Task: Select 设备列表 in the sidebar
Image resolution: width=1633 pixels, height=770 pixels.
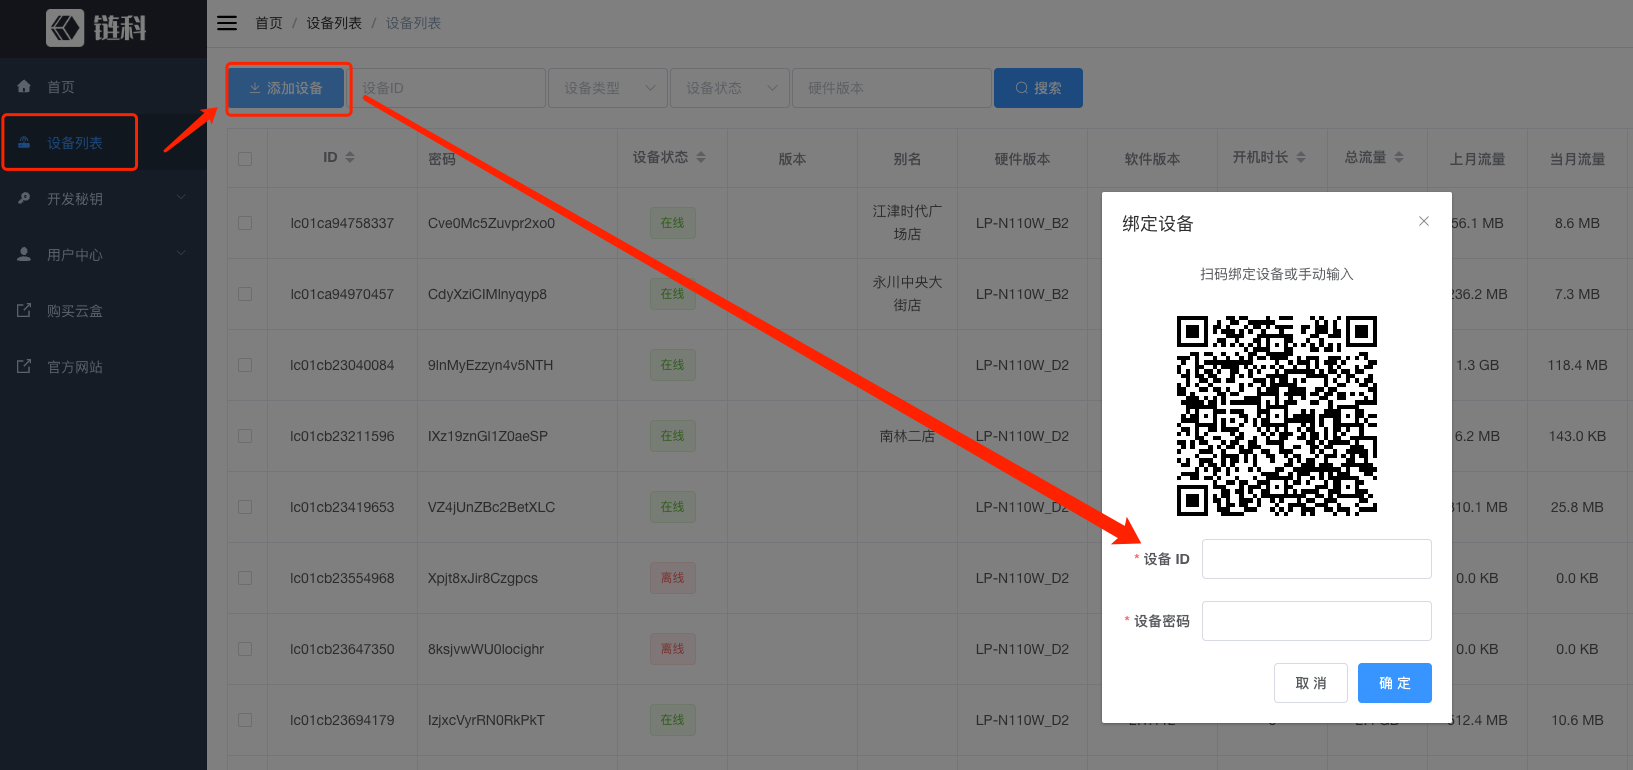Action: coord(103,143)
